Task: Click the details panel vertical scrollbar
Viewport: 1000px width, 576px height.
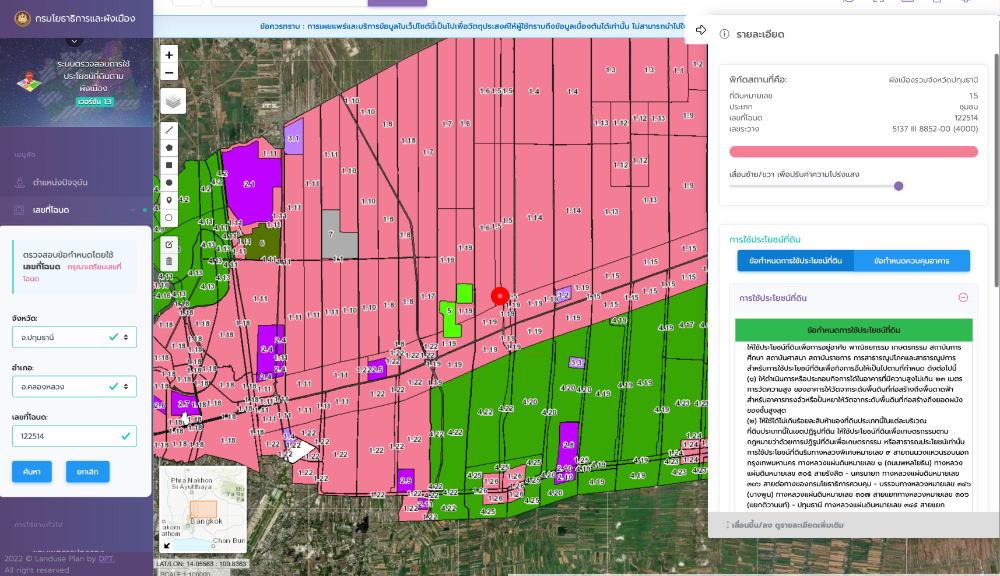Action: click(997, 171)
